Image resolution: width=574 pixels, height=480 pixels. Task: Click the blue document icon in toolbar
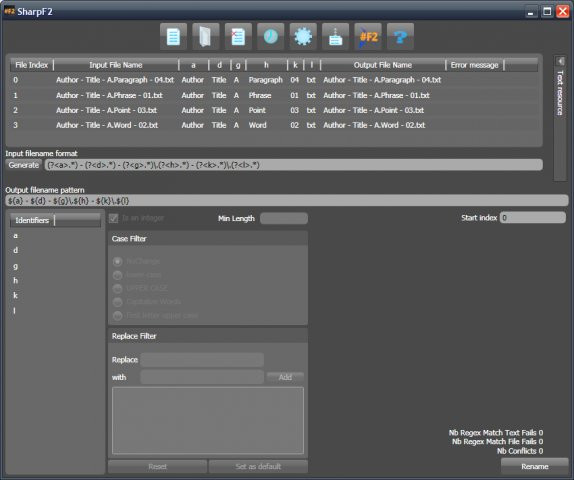(174, 37)
